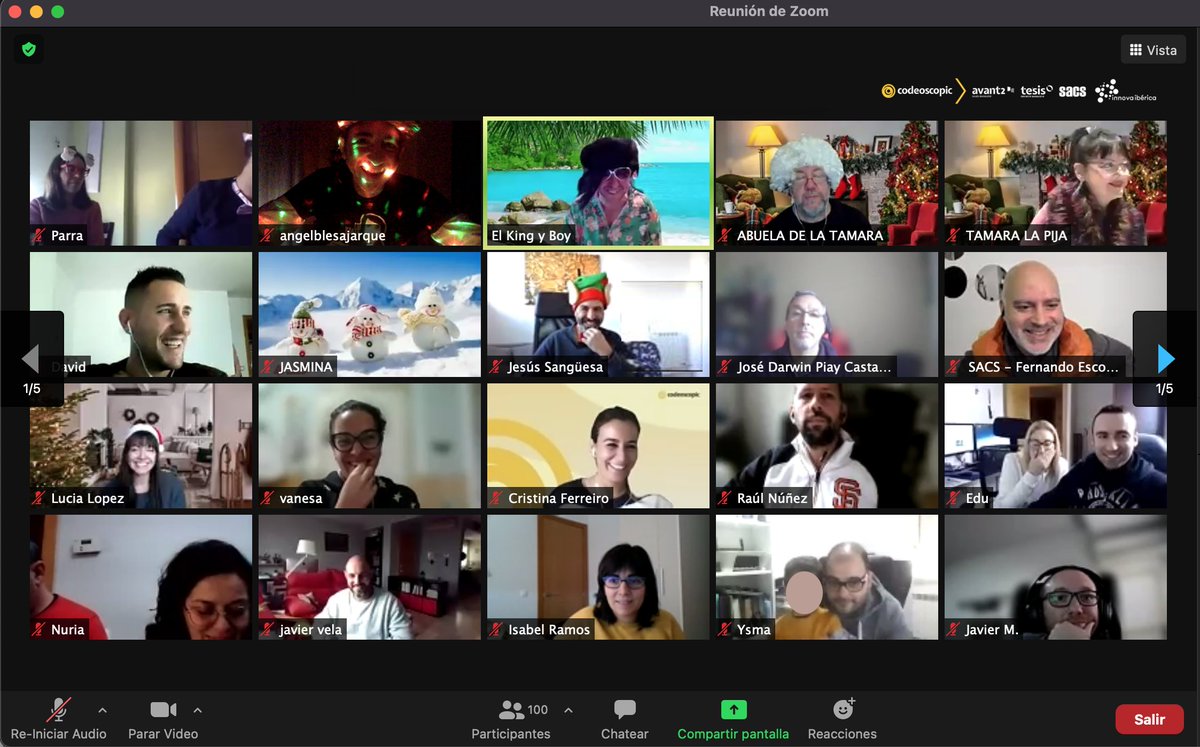
Task: Select Nuria's video tile
Action: (x=141, y=577)
